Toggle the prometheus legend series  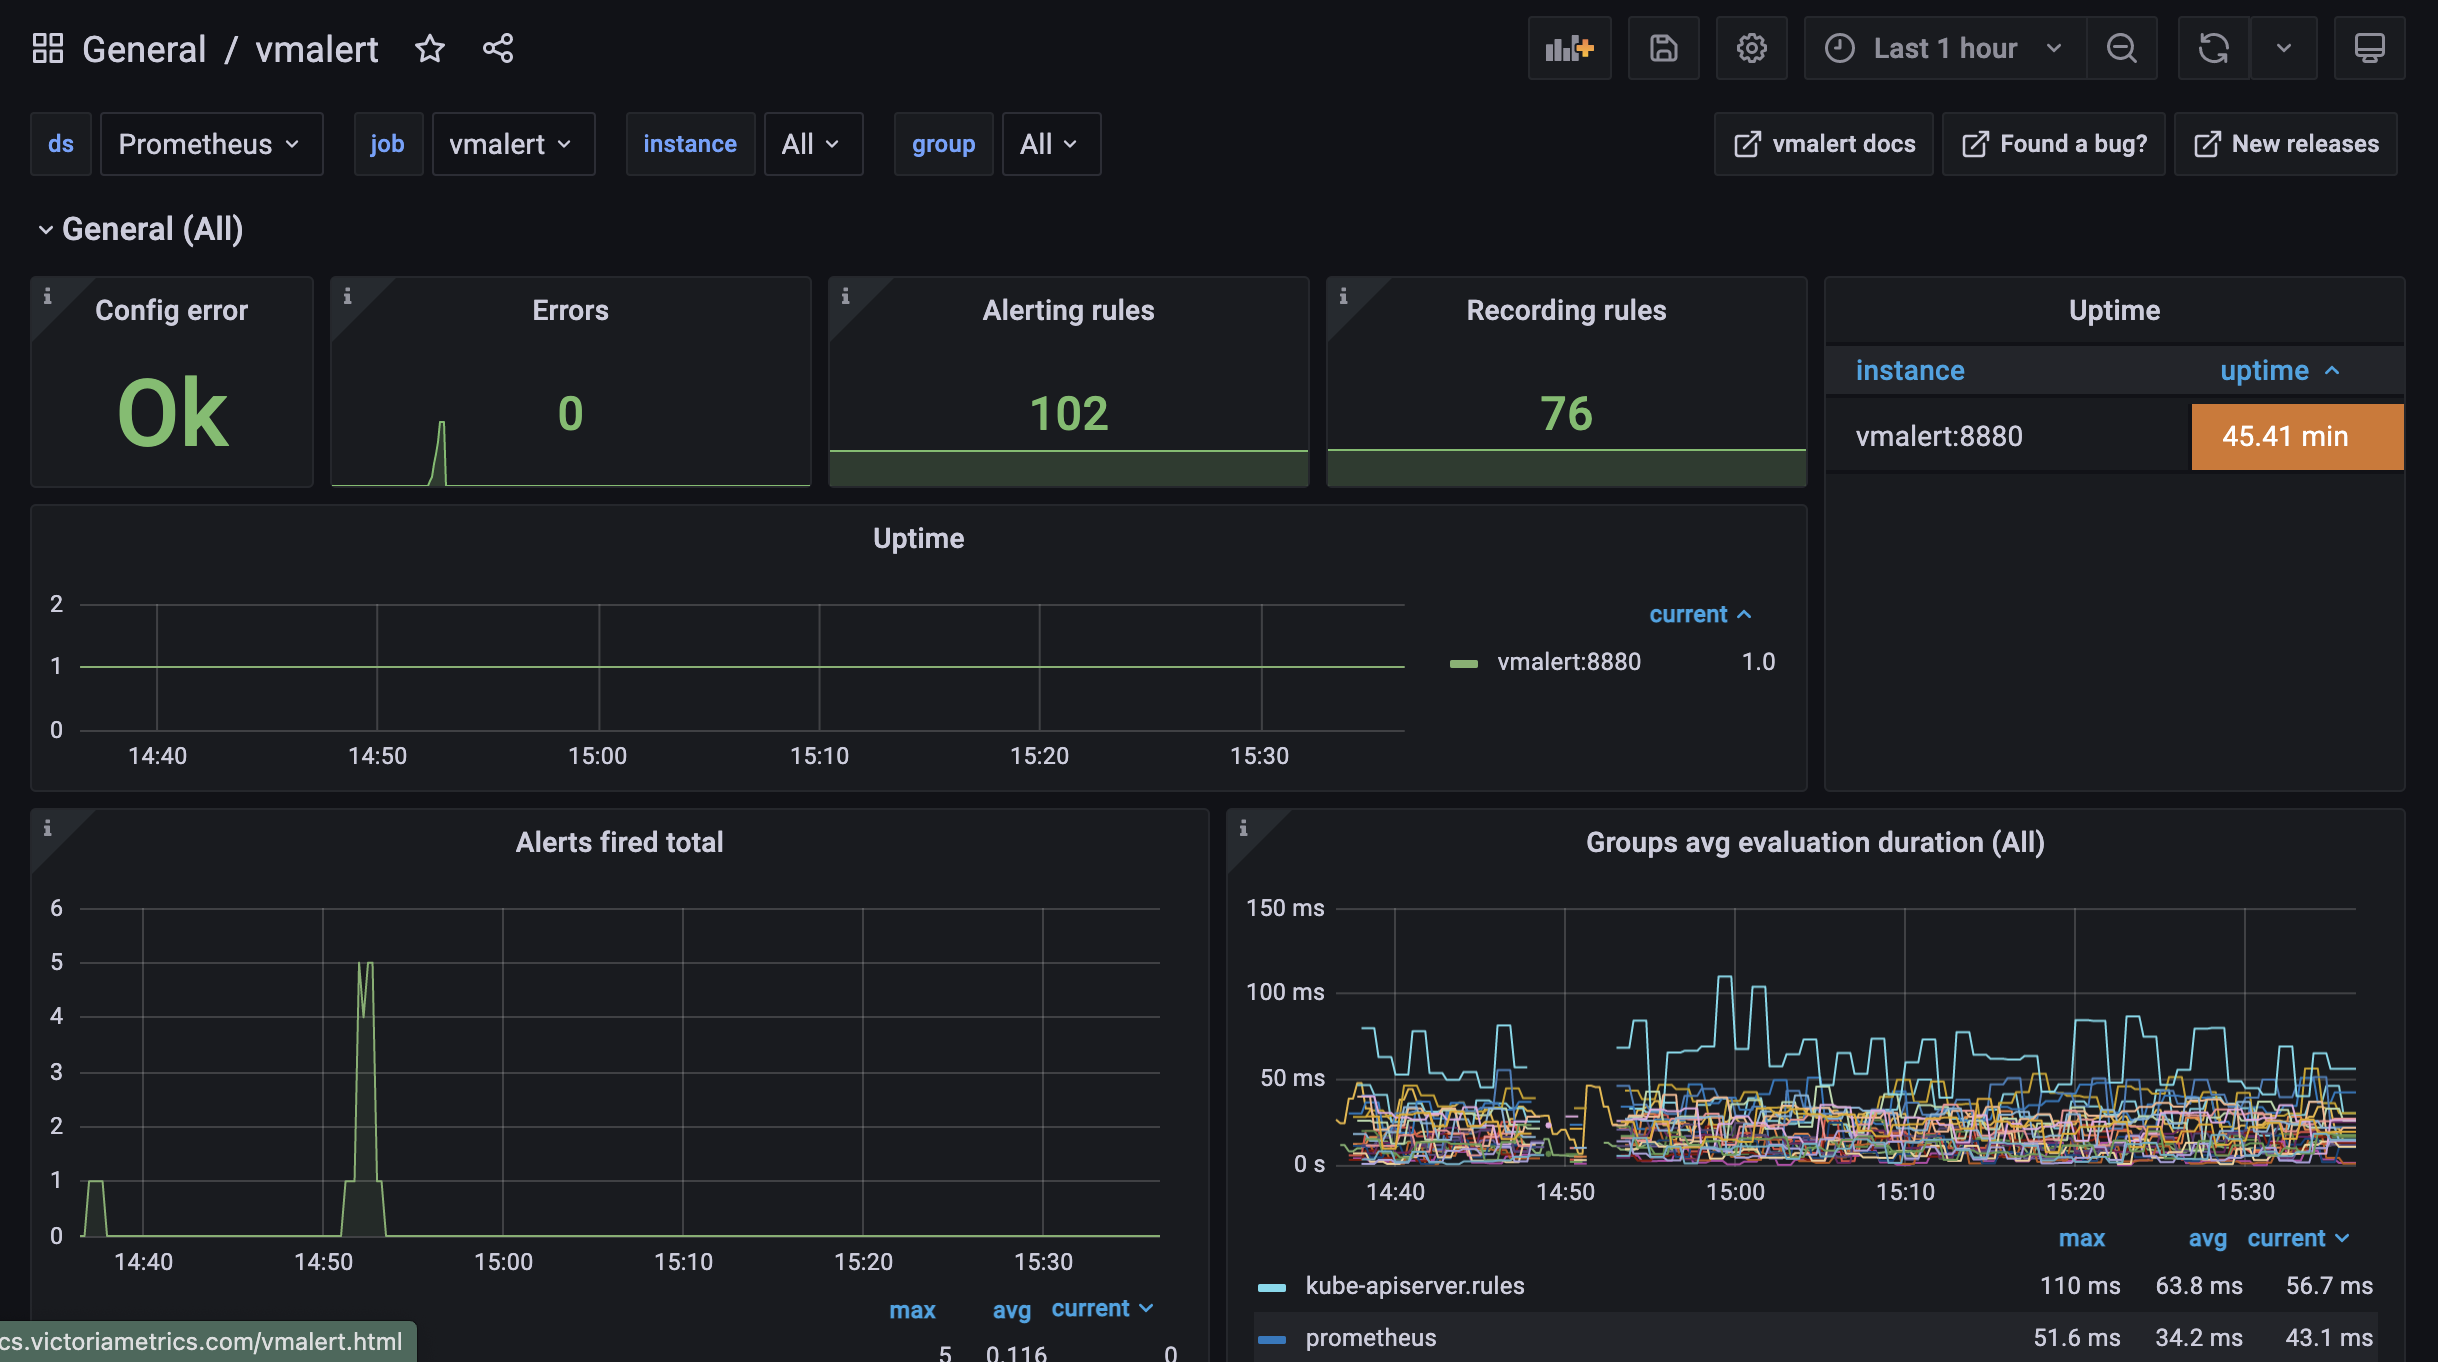pyautogui.click(x=1370, y=1338)
